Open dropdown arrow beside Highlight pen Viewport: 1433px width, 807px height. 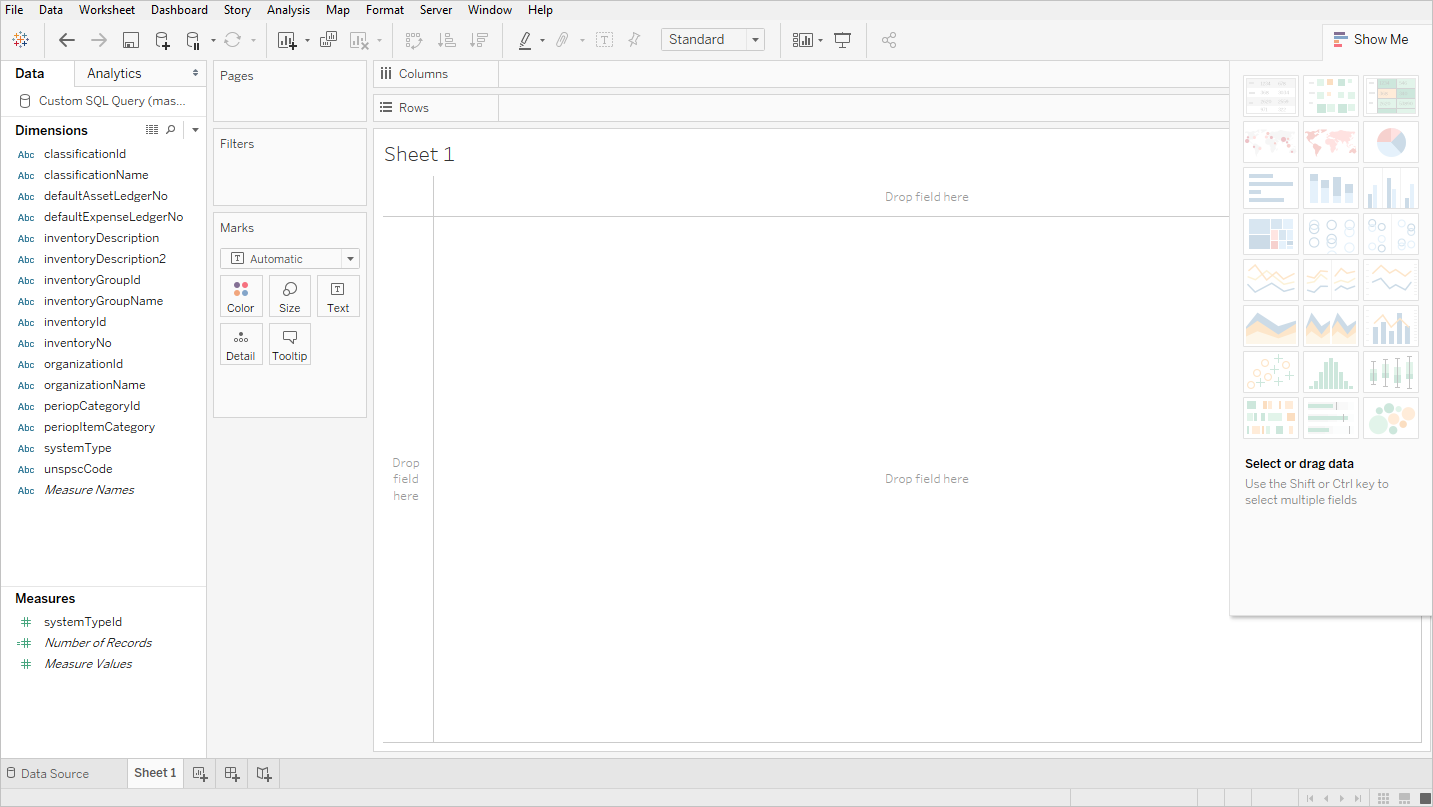tap(542, 41)
